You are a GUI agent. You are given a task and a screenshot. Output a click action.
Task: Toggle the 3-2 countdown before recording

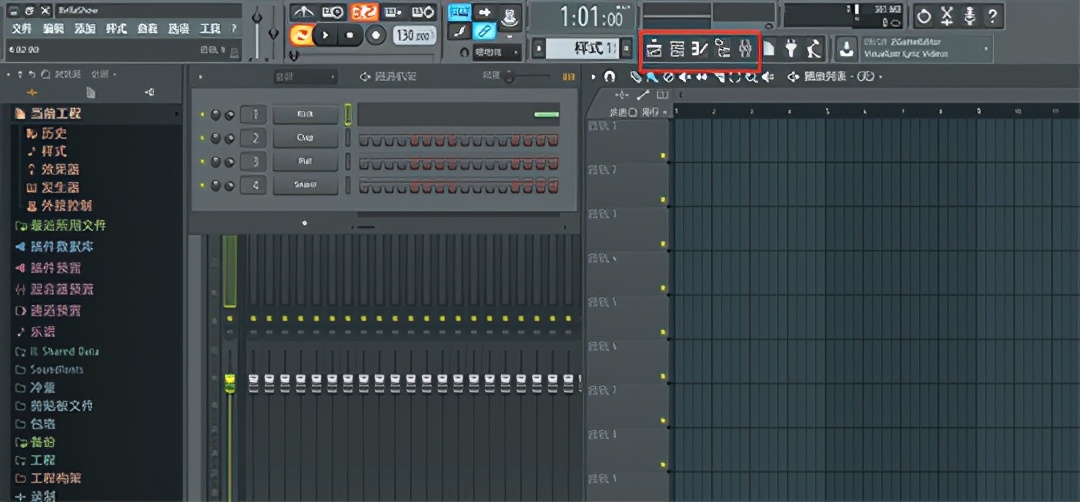pyautogui.click(x=364, y=12)
